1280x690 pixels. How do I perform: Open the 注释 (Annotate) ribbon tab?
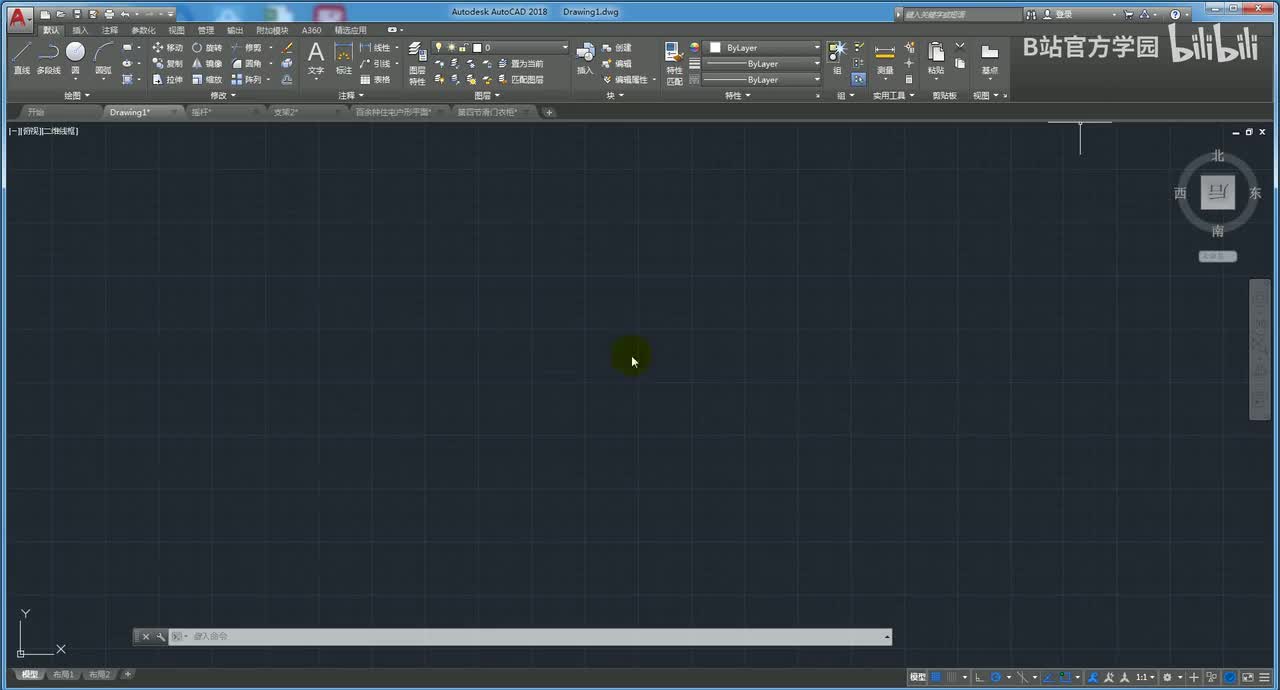point(110,30)
